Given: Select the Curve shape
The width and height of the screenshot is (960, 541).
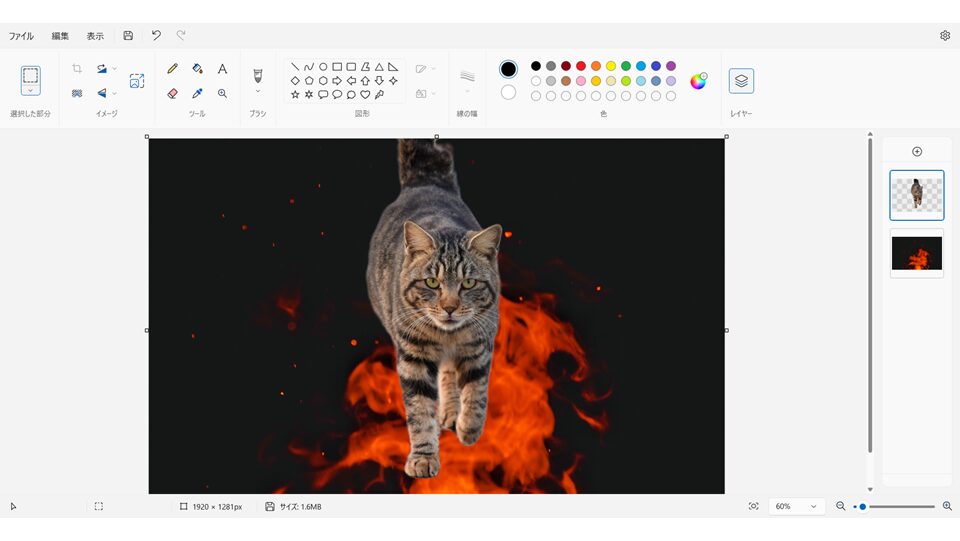Looking at the screenshot, I should (x=309, y=67).
